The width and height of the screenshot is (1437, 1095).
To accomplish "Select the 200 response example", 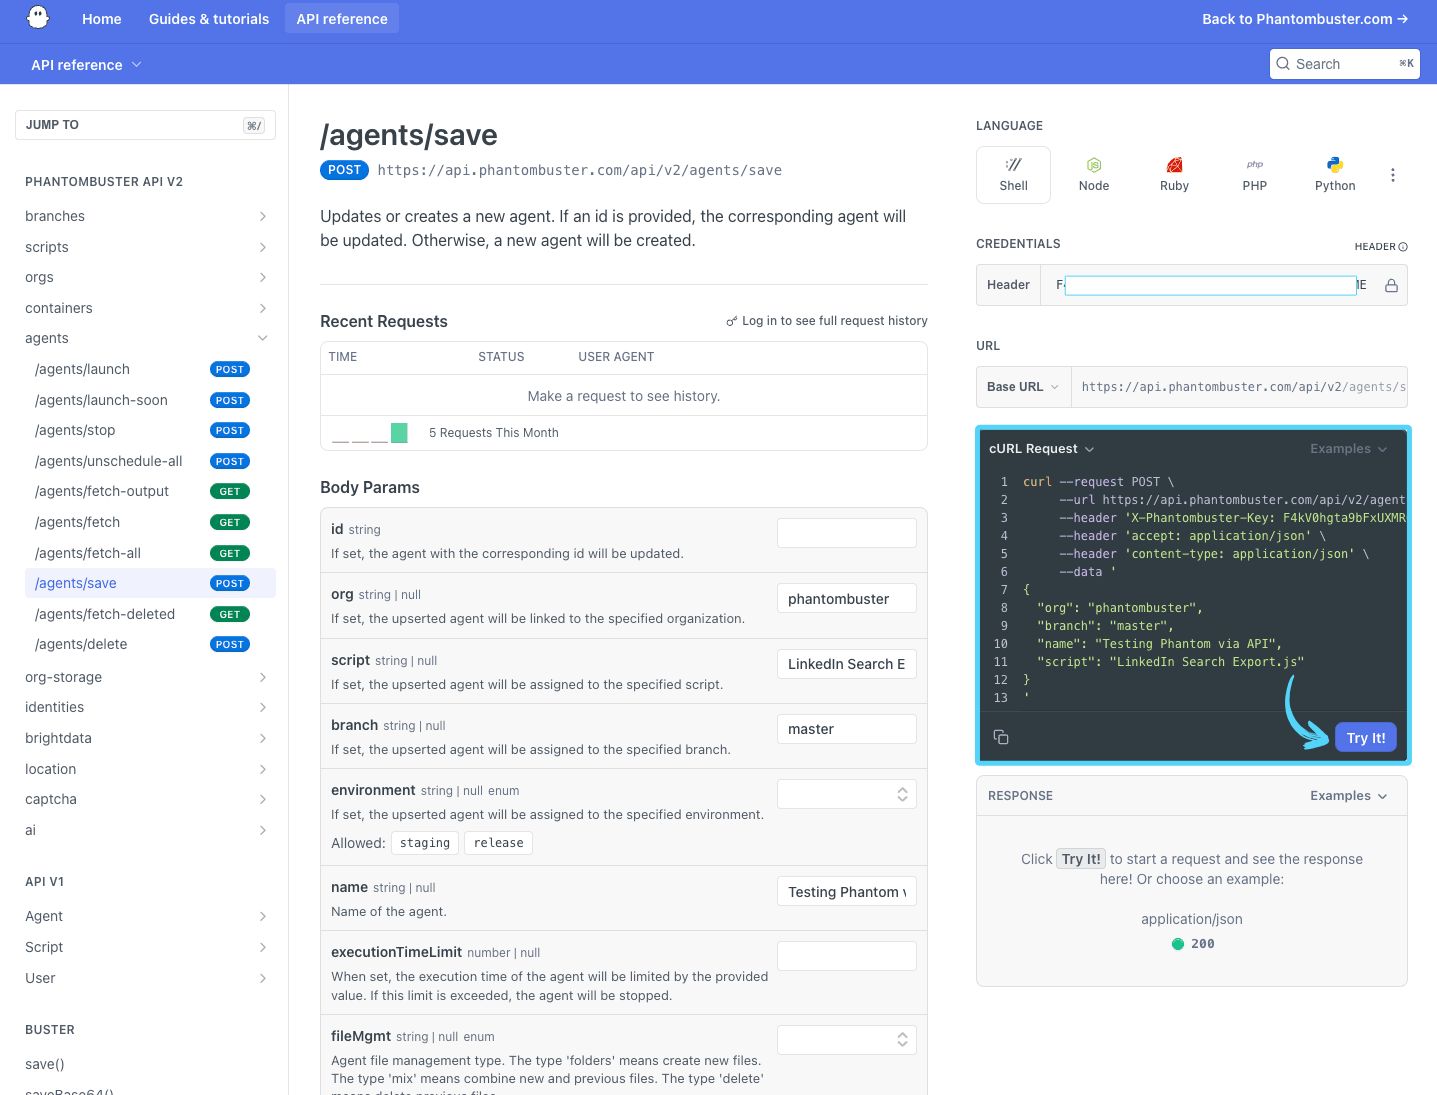I will 1193,944.
